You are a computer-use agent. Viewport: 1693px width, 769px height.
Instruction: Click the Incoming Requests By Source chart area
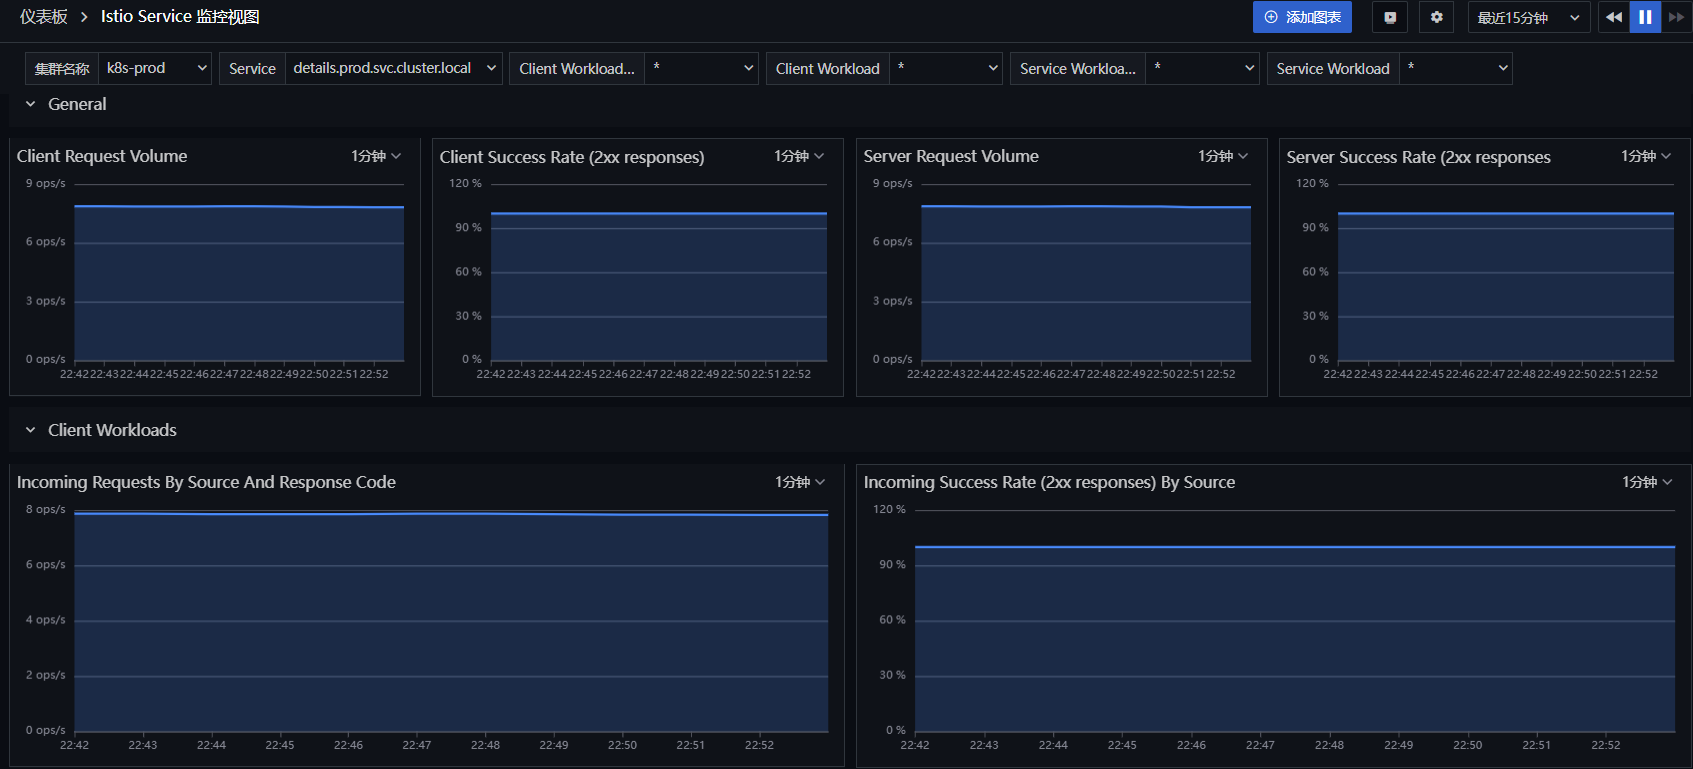pos(451,622)
